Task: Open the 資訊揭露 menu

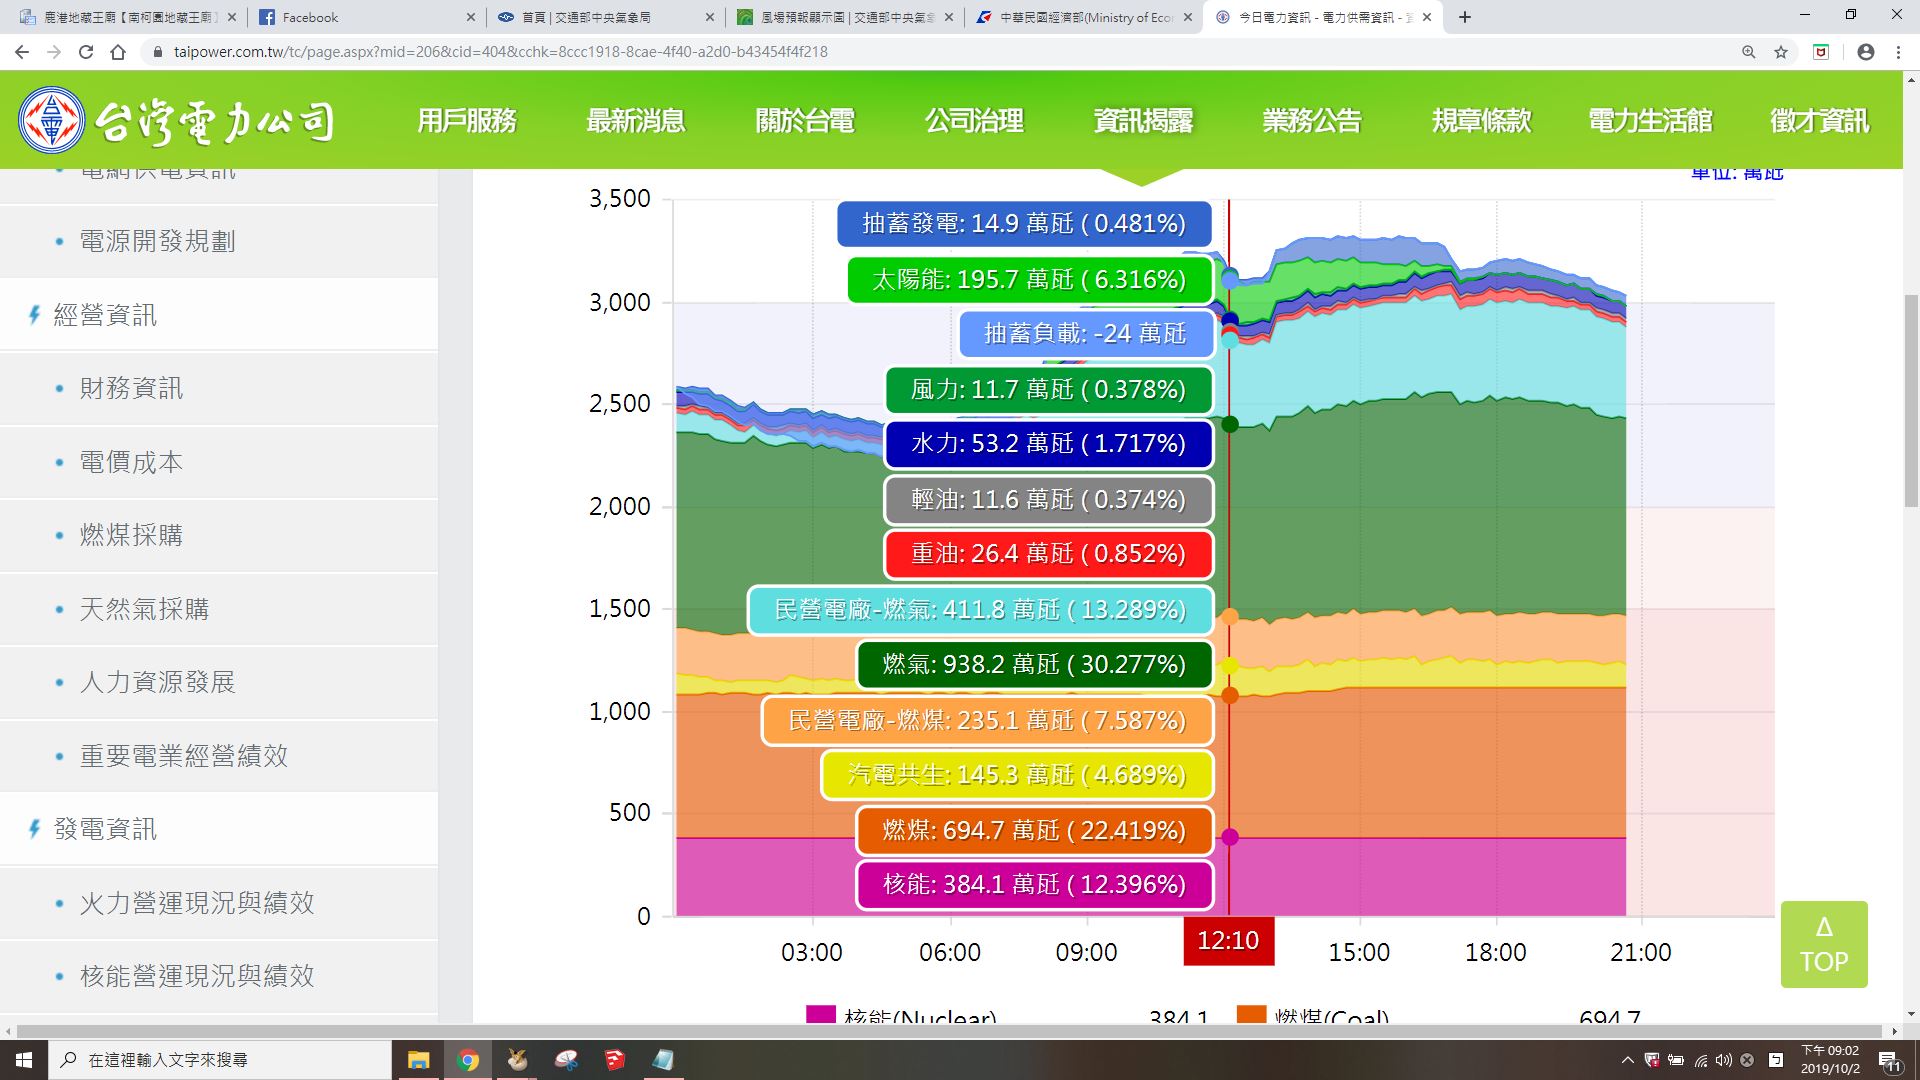Action: pyautogui.click(x=1143, y=121)
